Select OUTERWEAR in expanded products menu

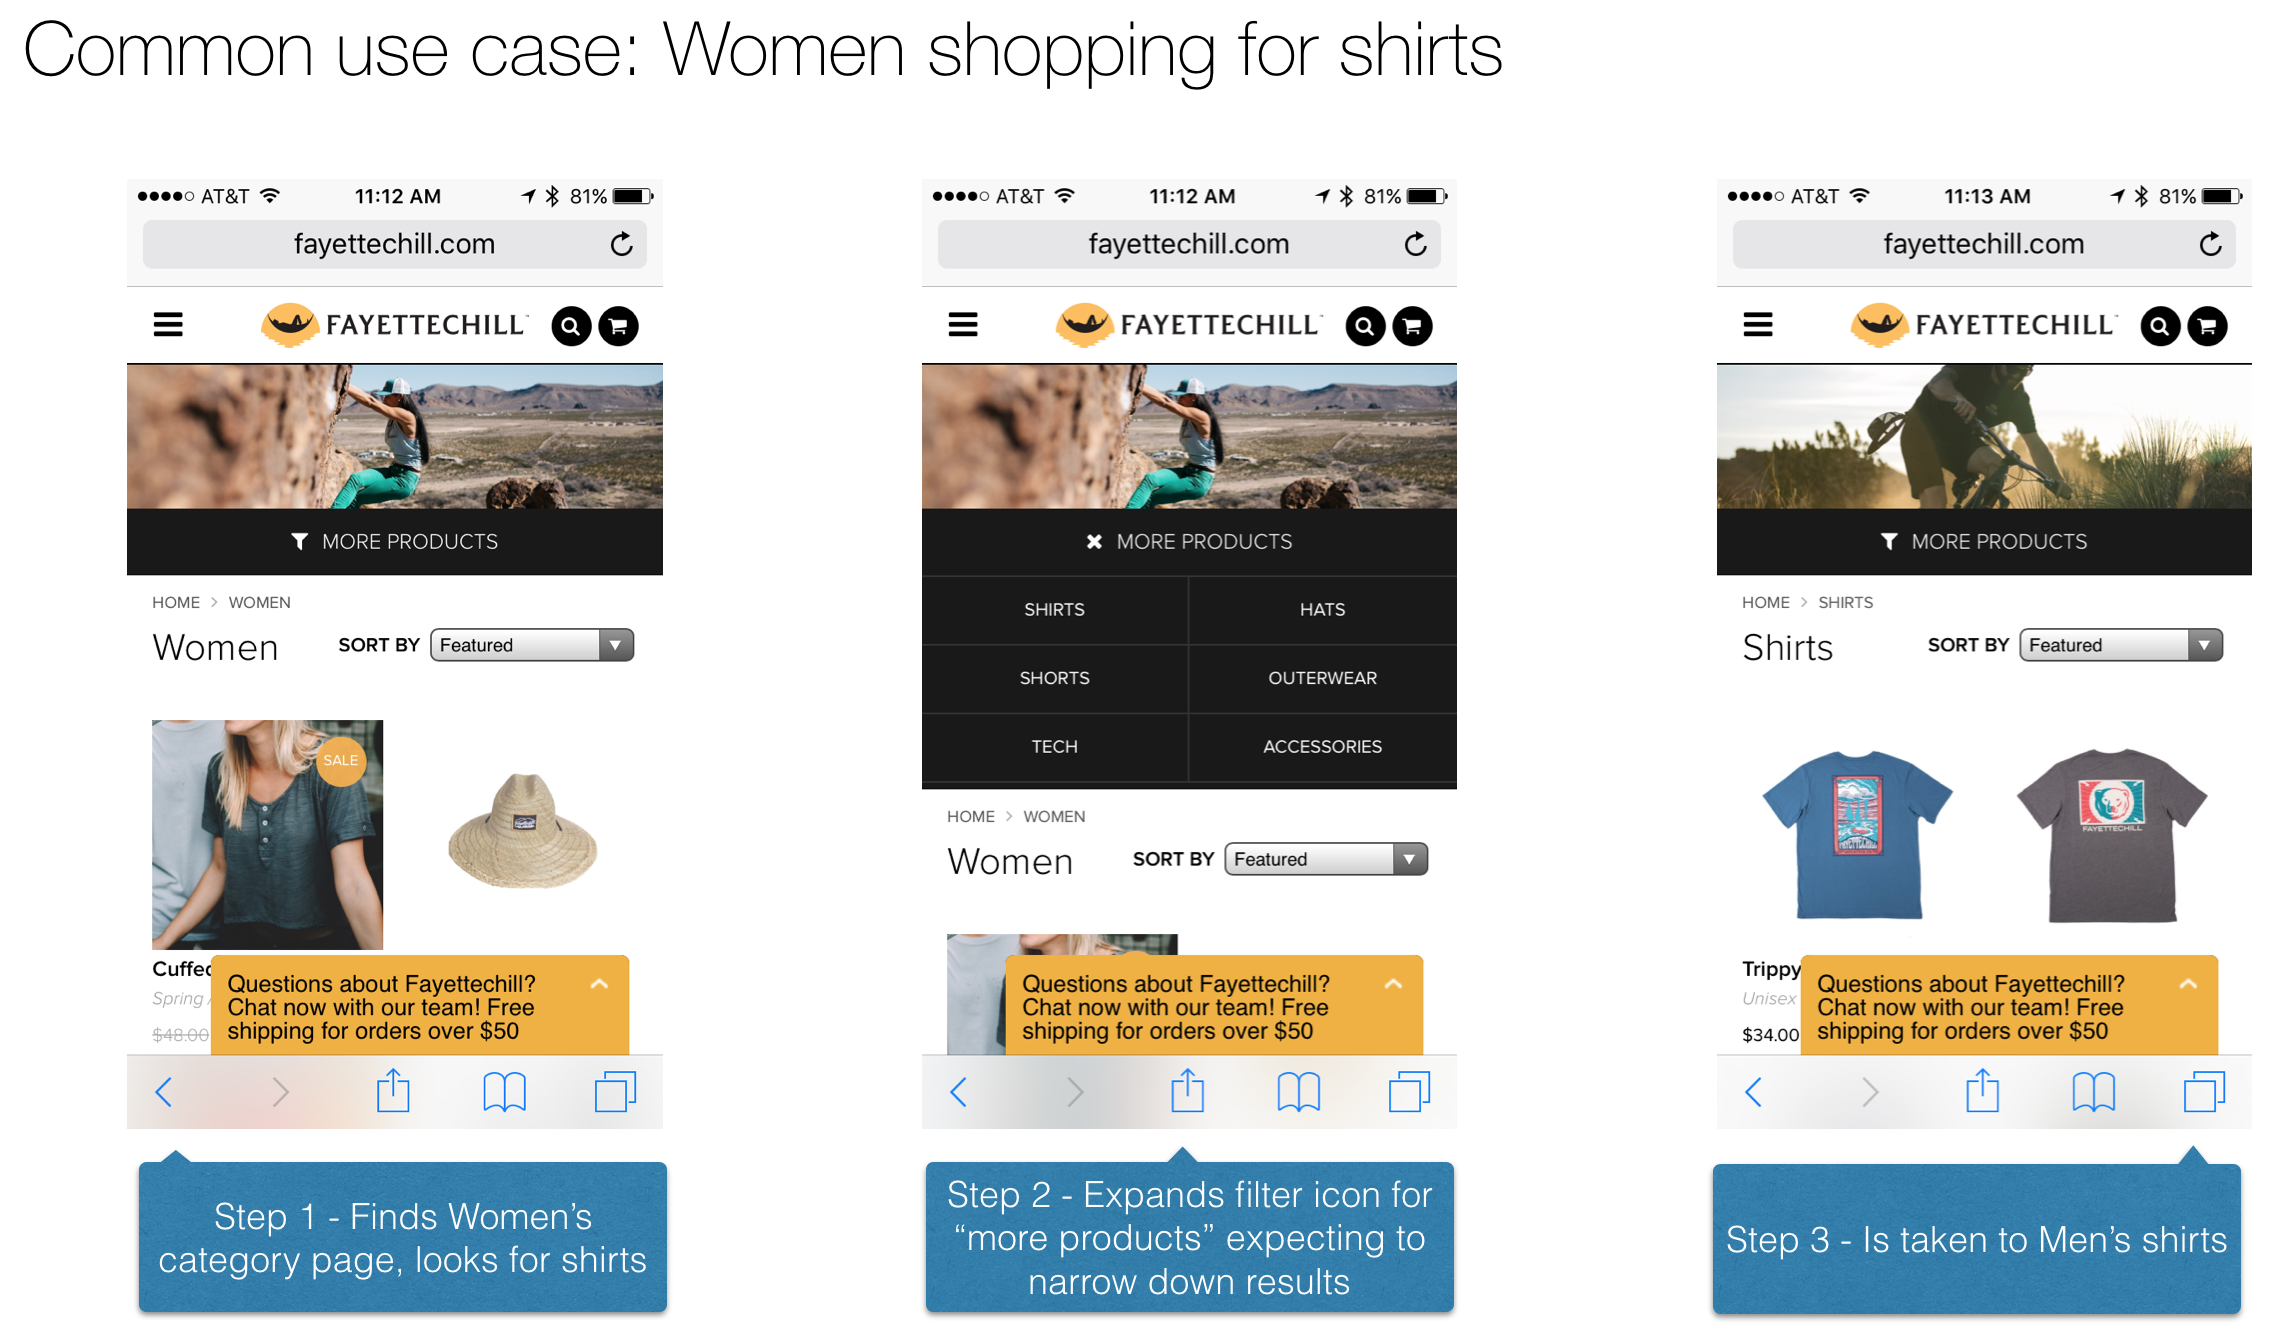tap(1322, 678)
